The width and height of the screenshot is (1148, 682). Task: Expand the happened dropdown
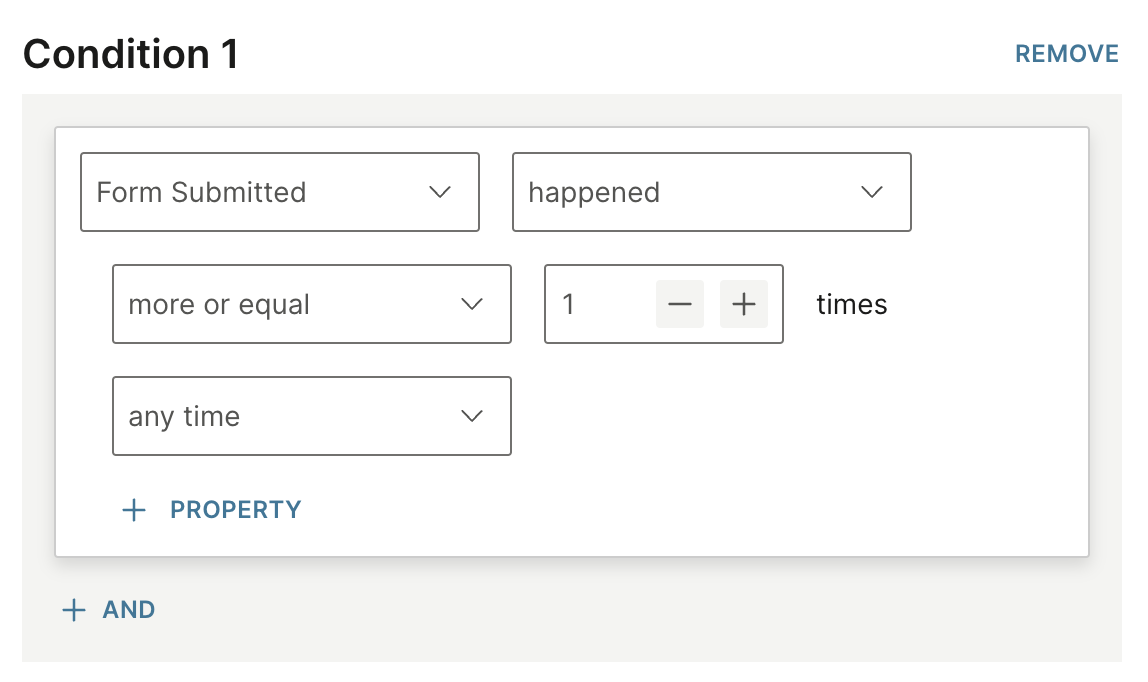point(711,192)
